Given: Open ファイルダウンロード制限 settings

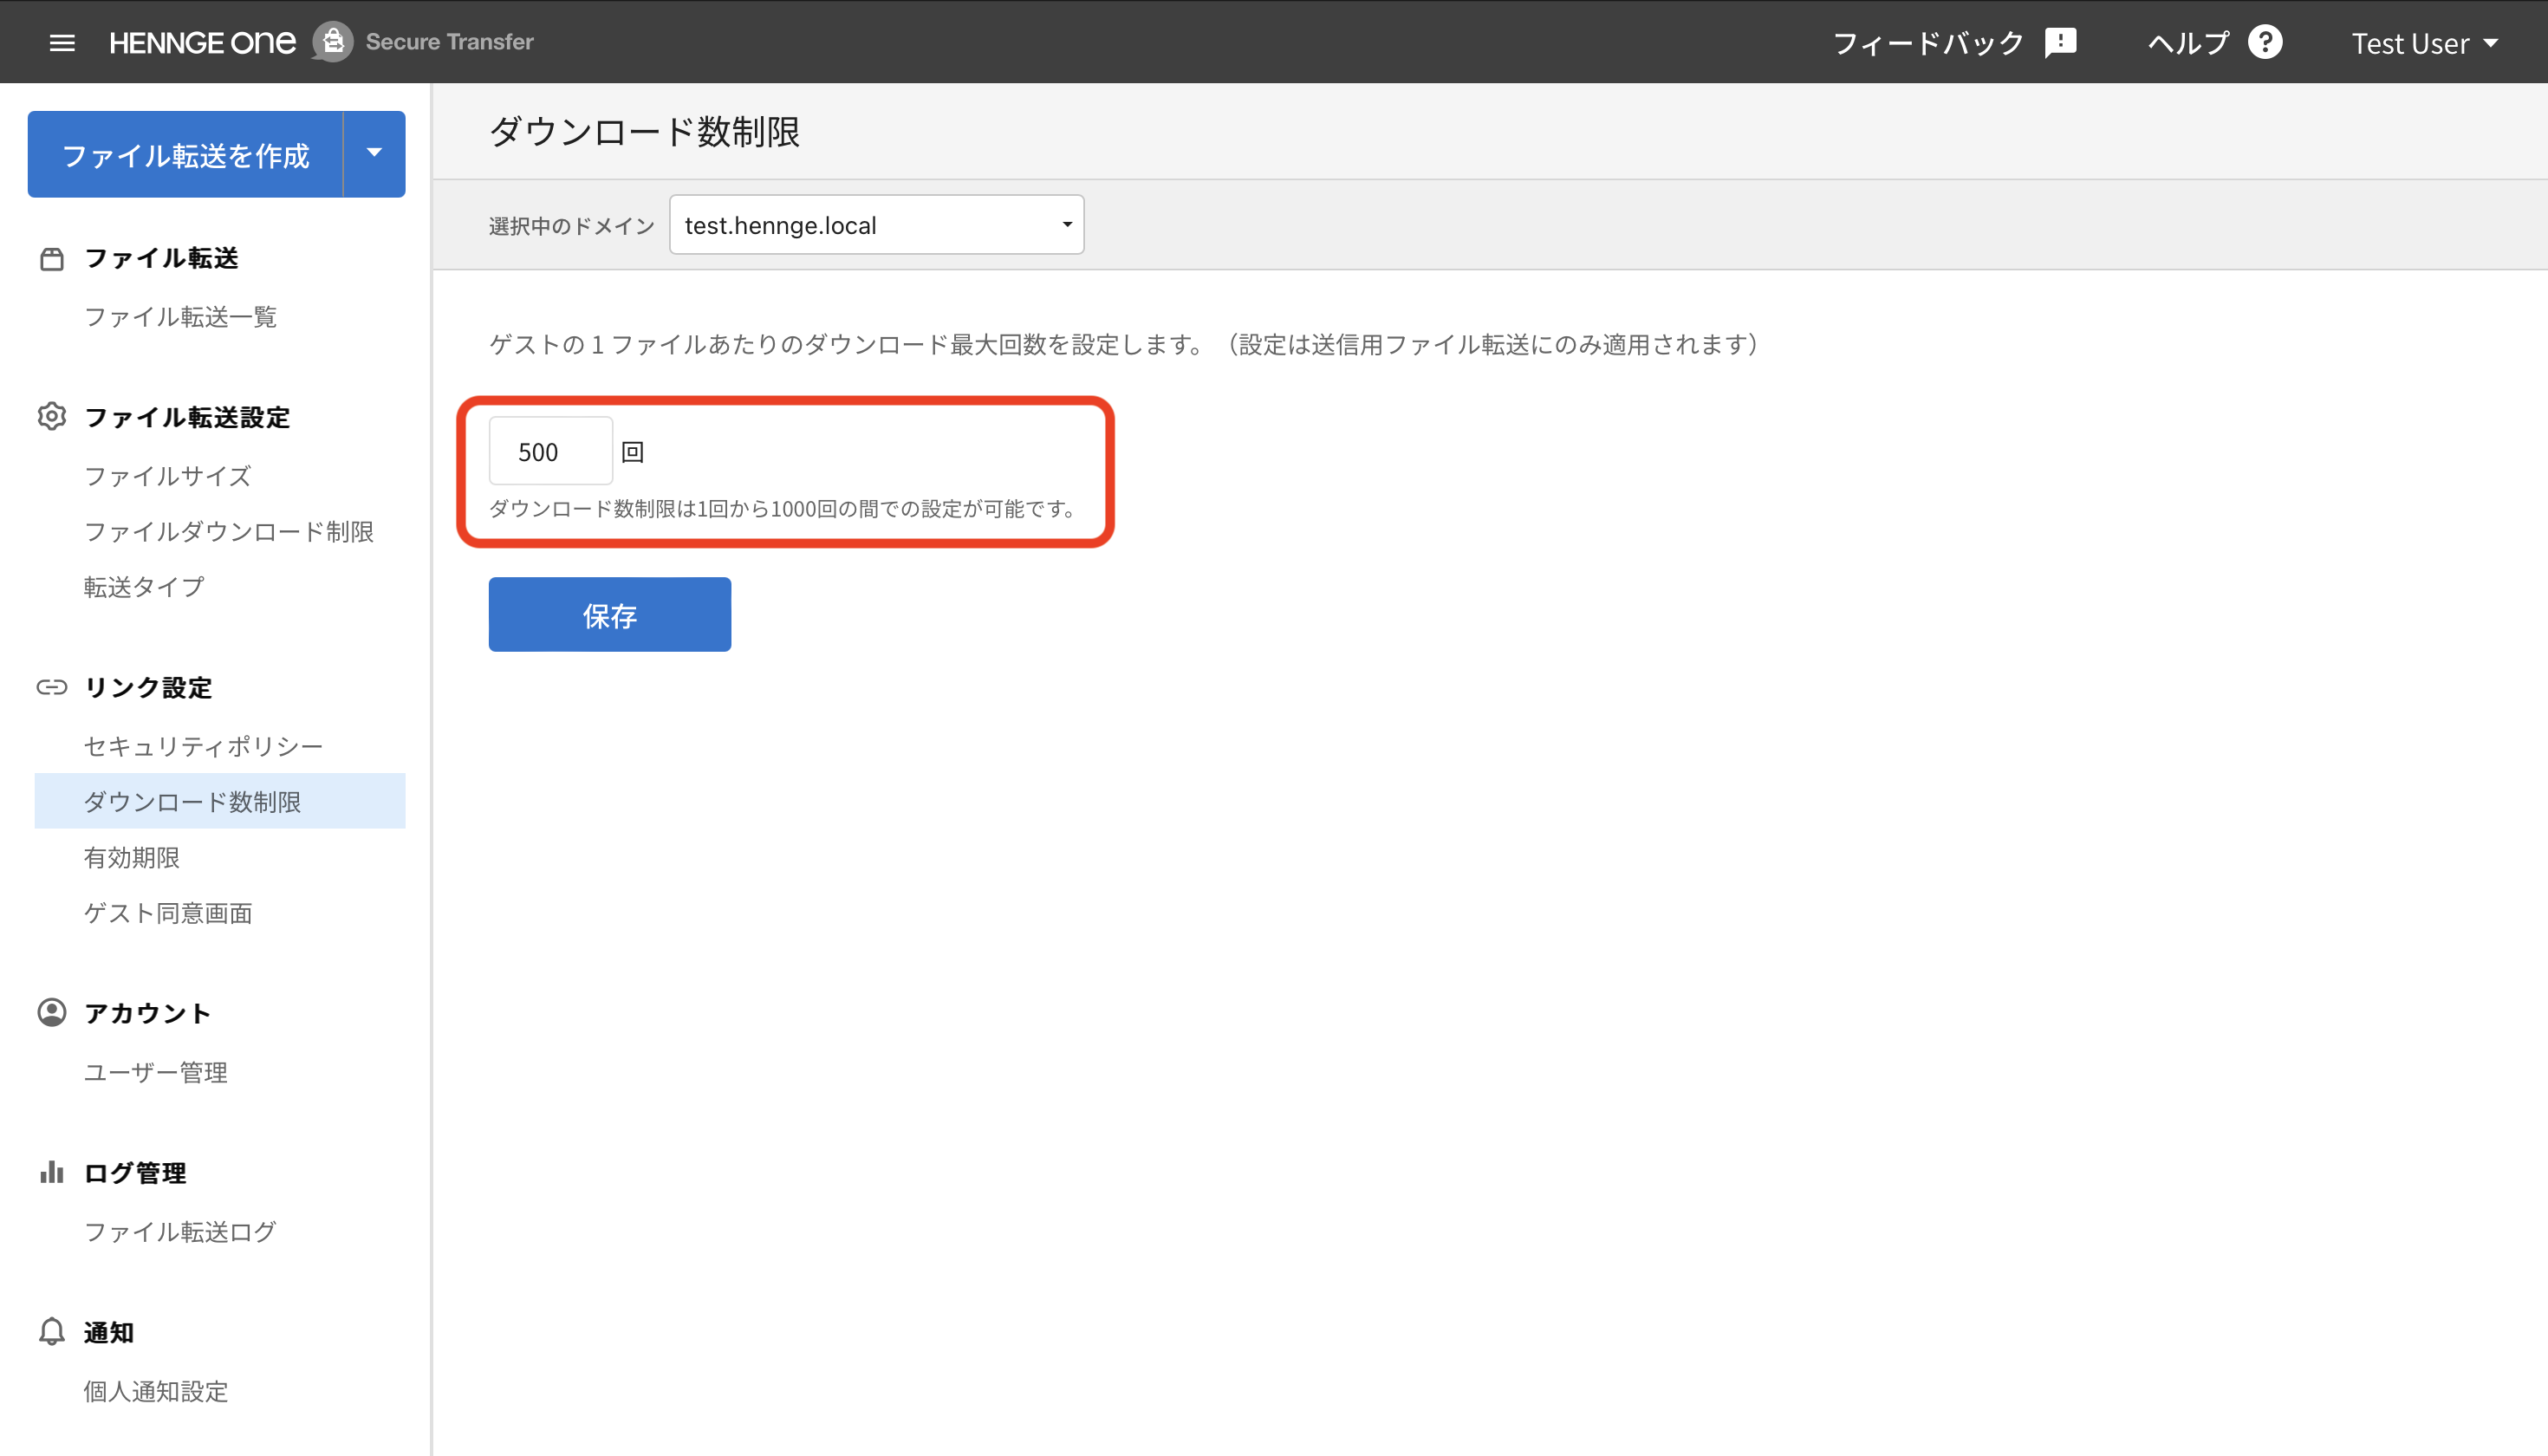Looking at the screenshot, I should tap(228, 531).
